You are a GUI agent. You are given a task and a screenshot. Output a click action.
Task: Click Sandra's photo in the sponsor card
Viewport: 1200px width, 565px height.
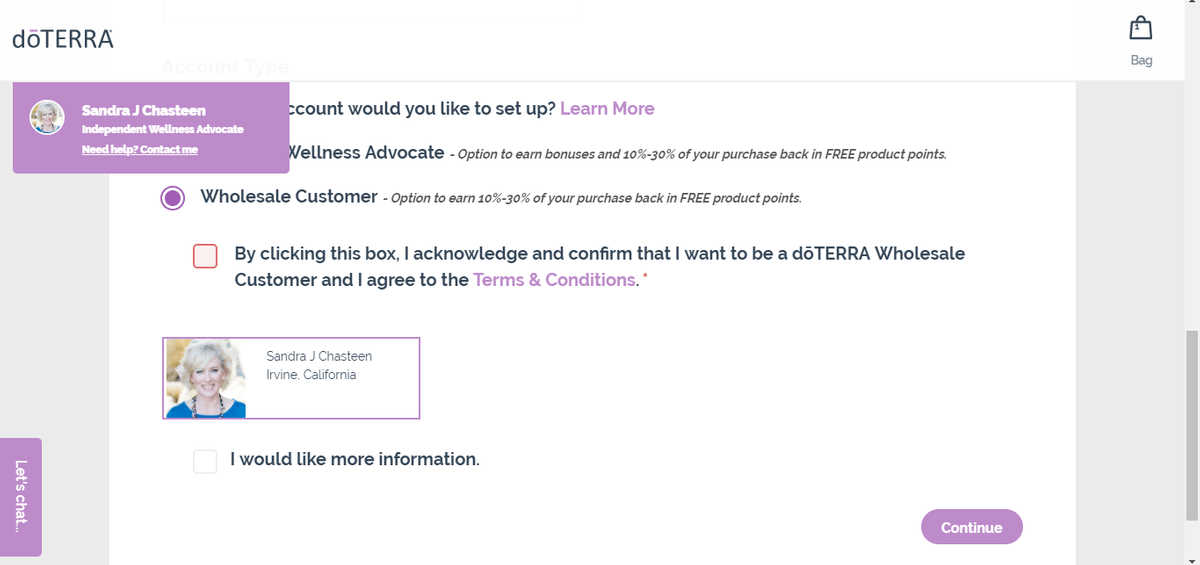coord(205,378)
